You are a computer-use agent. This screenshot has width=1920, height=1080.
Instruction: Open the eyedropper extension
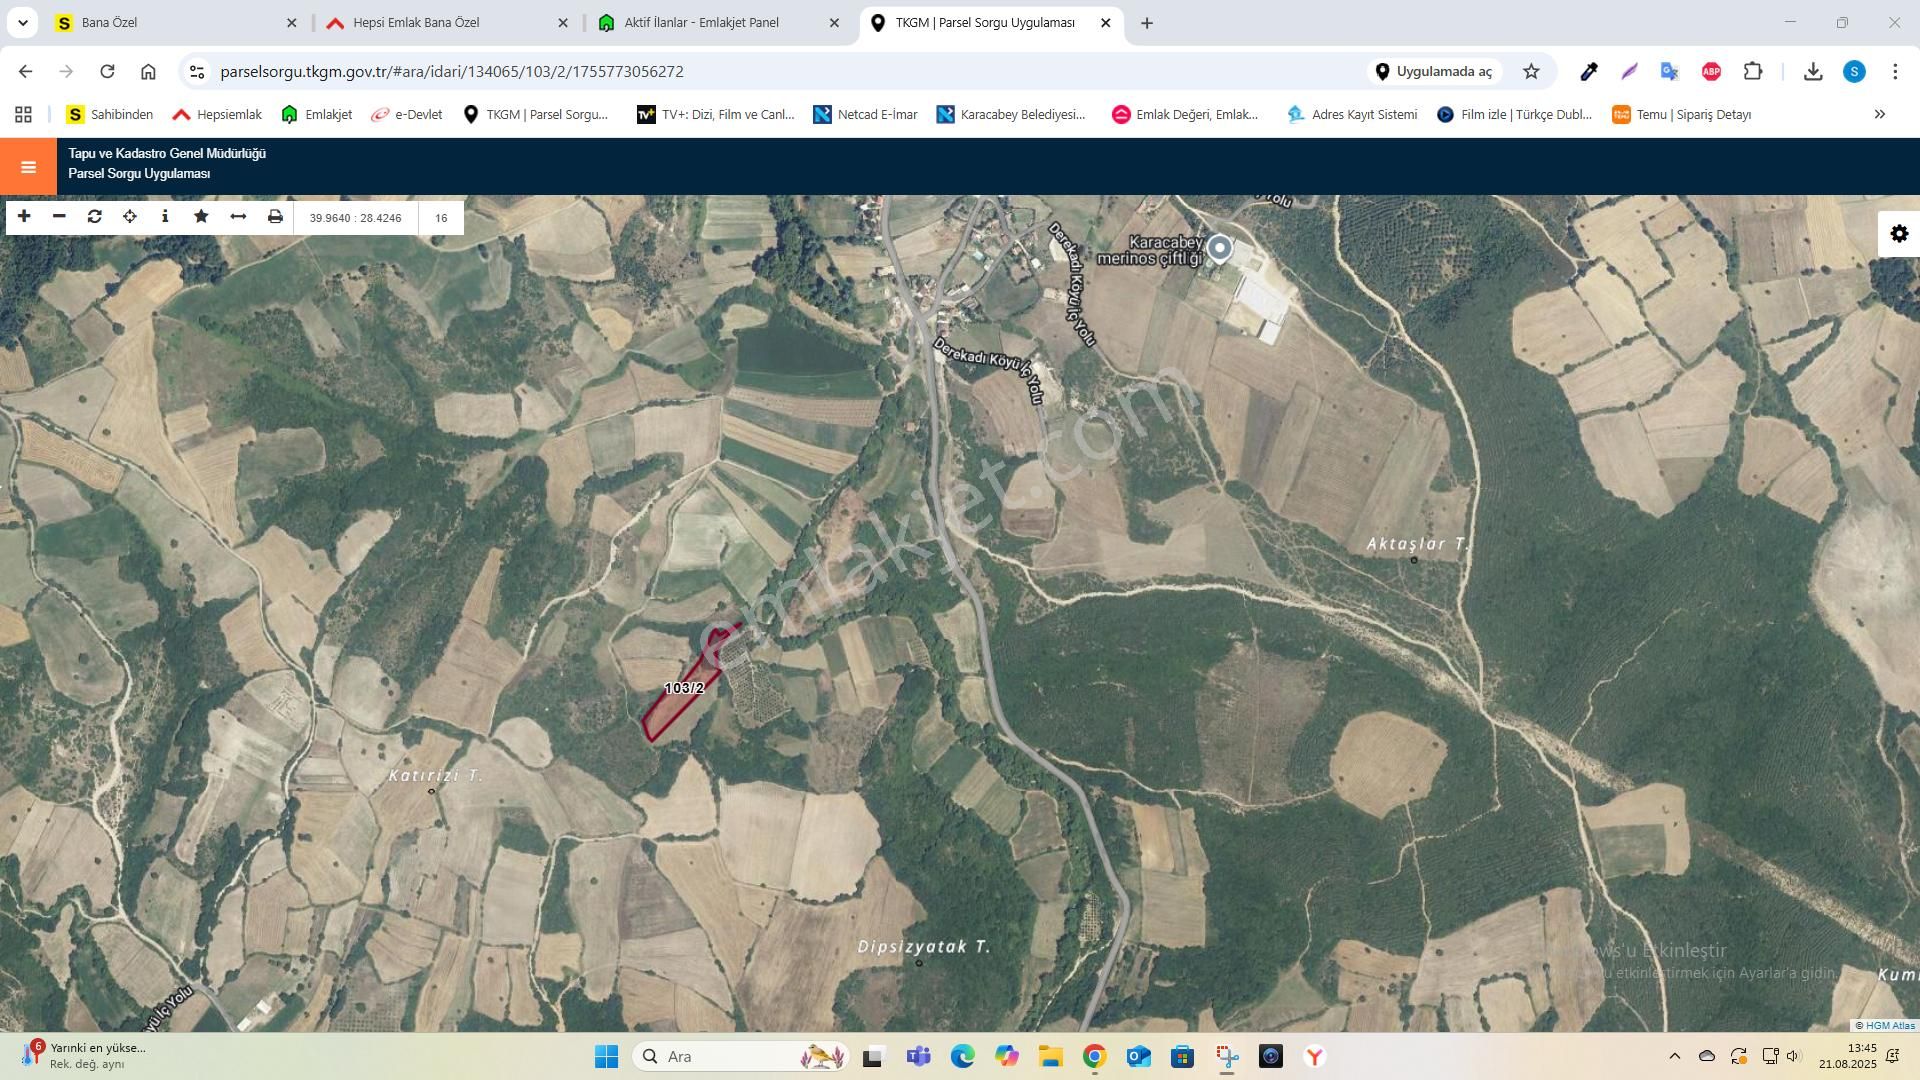(x=1588, y=71)
